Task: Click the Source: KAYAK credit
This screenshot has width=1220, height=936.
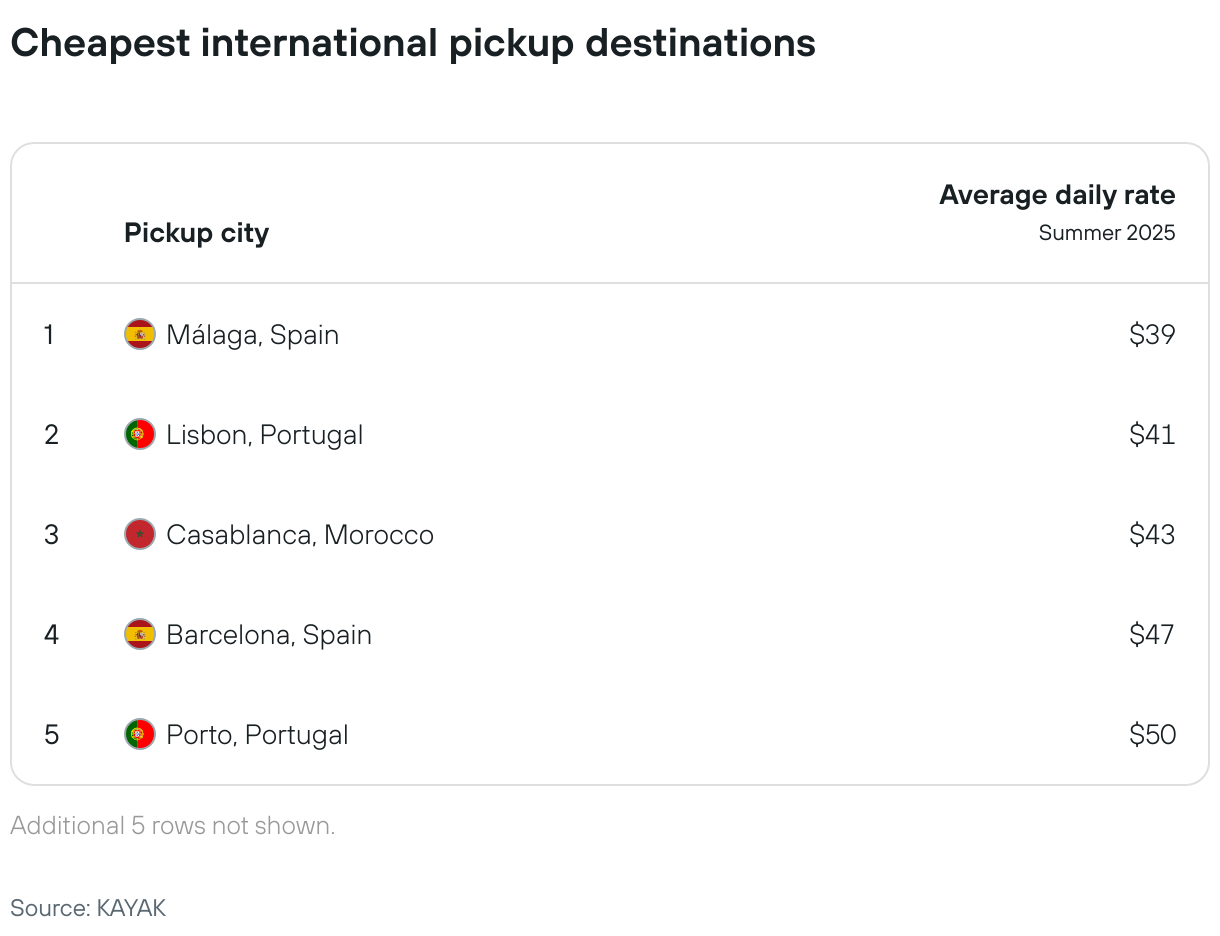Action: coord(88,908)
